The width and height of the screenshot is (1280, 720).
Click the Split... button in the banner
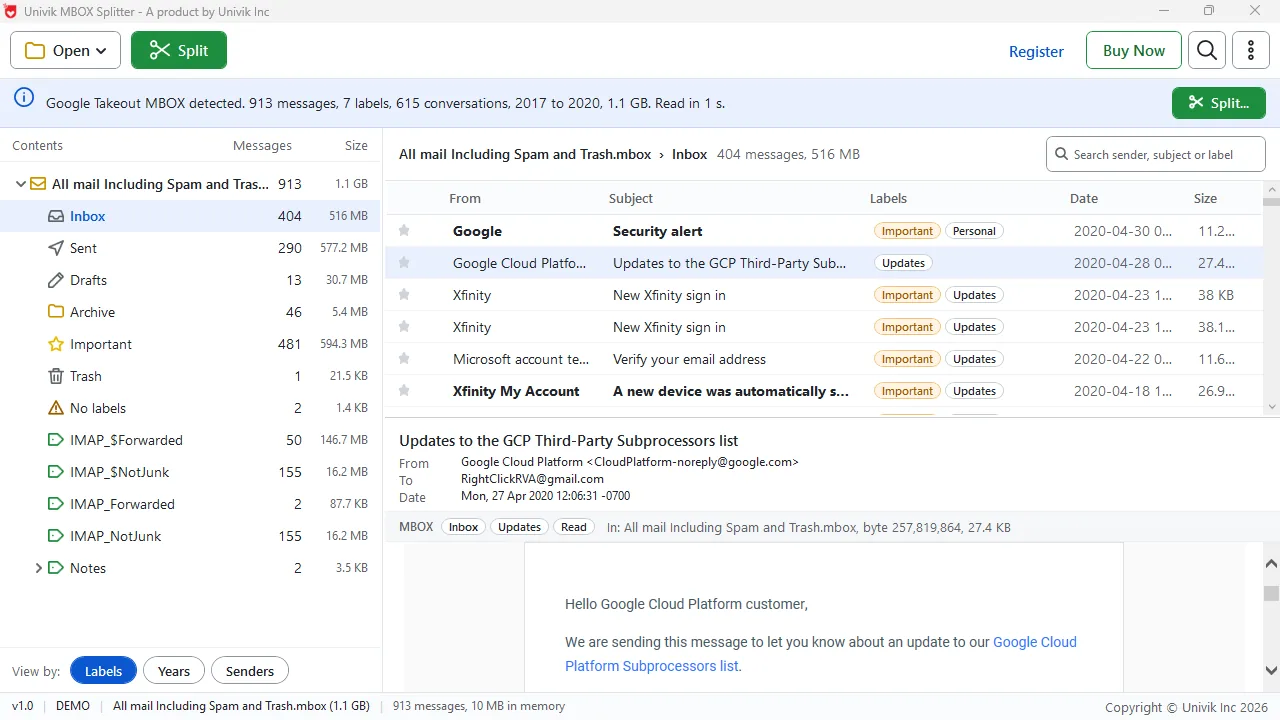click(x=1219, y=103)
